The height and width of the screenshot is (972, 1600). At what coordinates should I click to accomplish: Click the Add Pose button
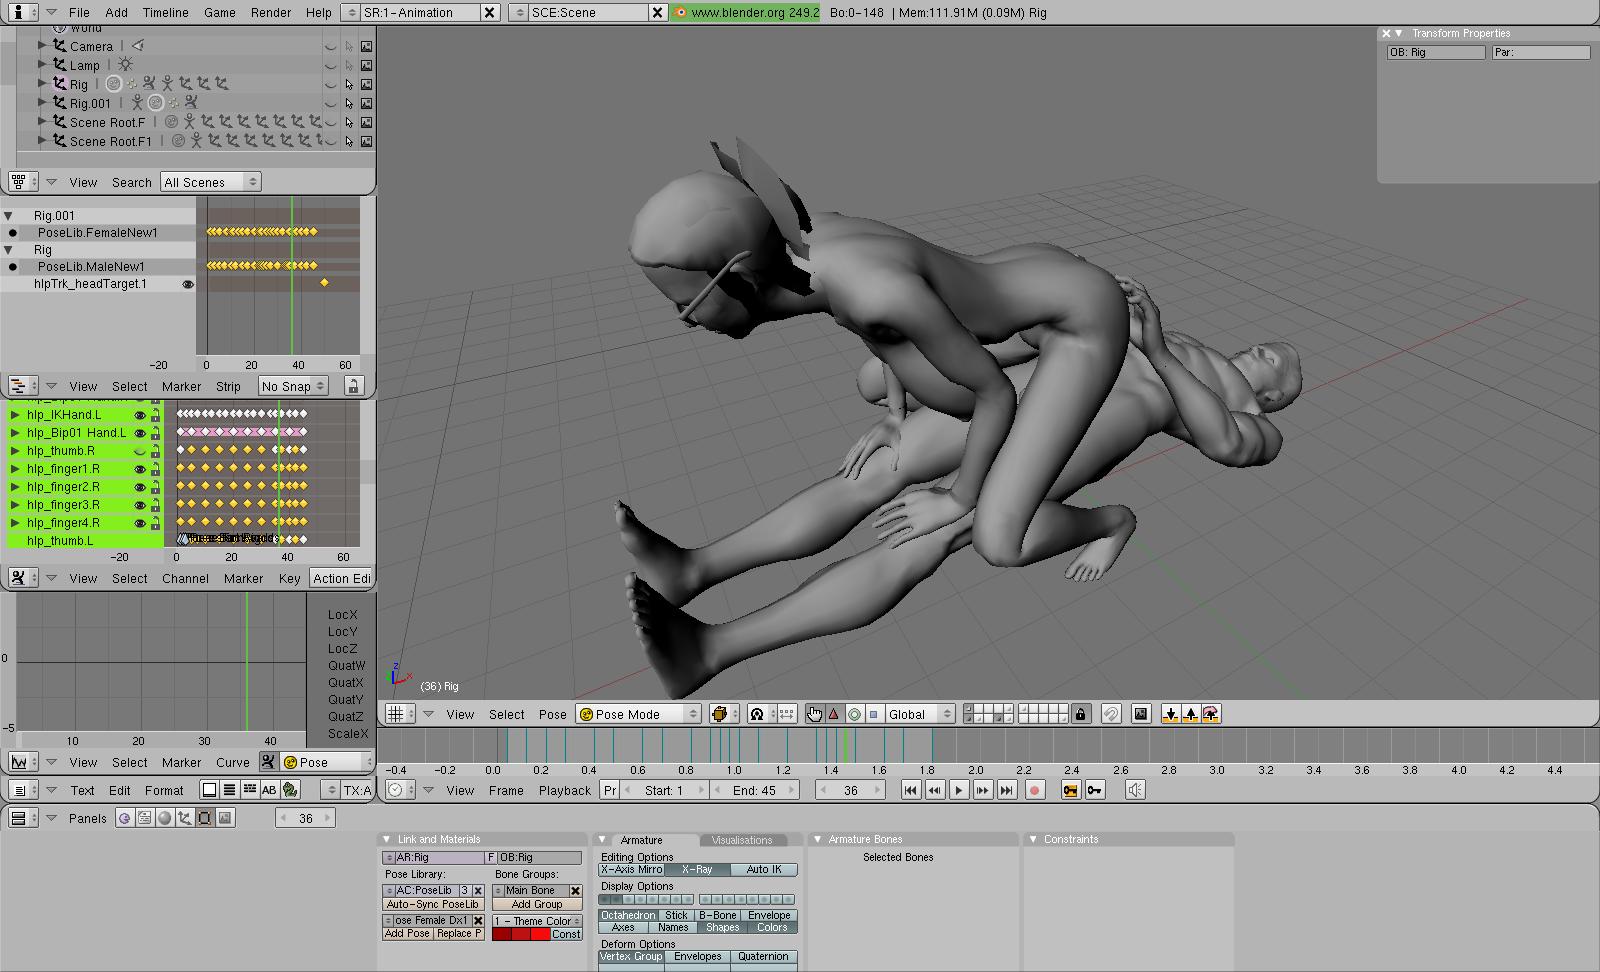point(408,934)
